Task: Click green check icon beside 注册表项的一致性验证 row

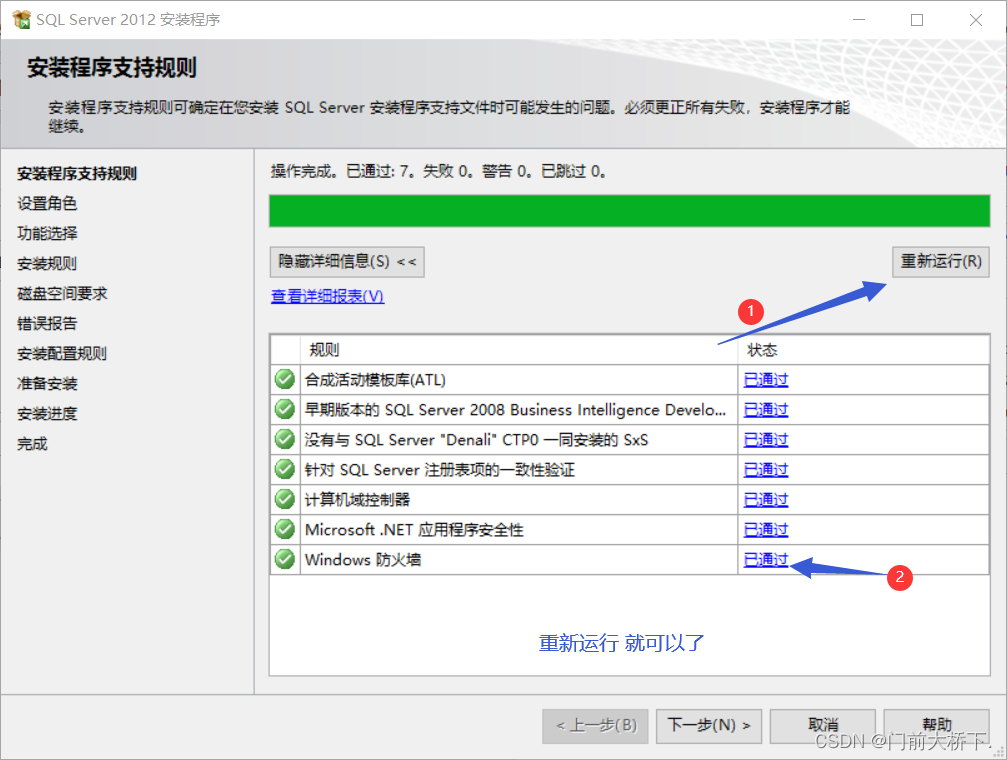Action: (285, 469)
